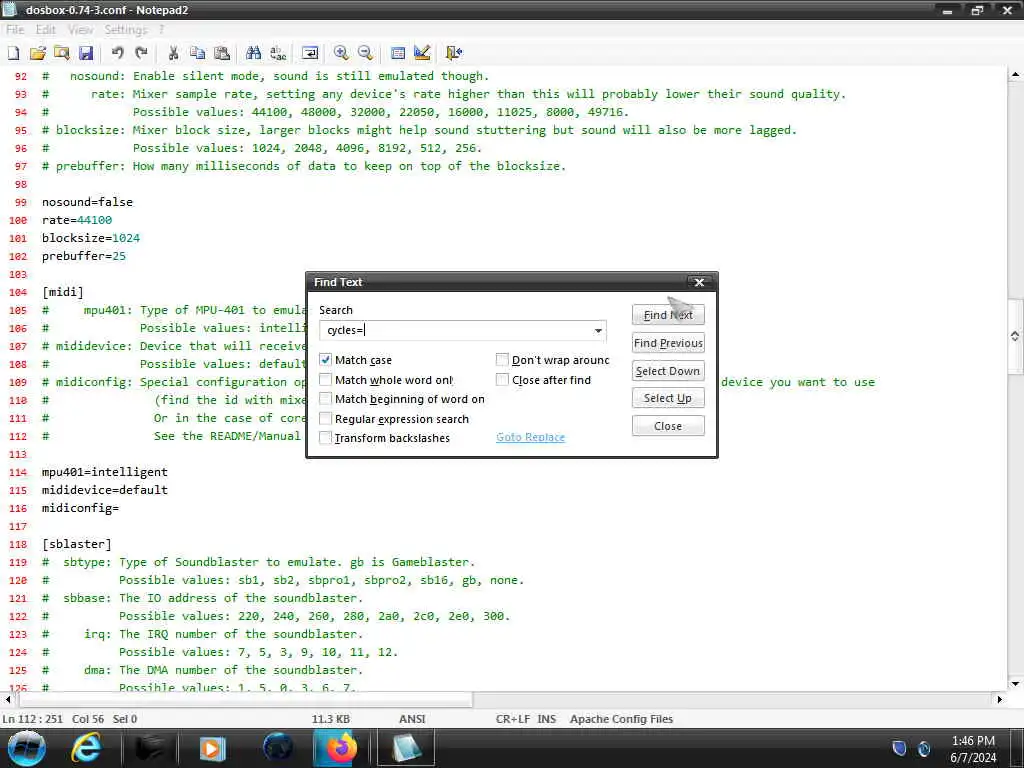Click the Close button in Find Text
The width and height of the screenshot is (1024, 768).
click(x=668, y=426)
